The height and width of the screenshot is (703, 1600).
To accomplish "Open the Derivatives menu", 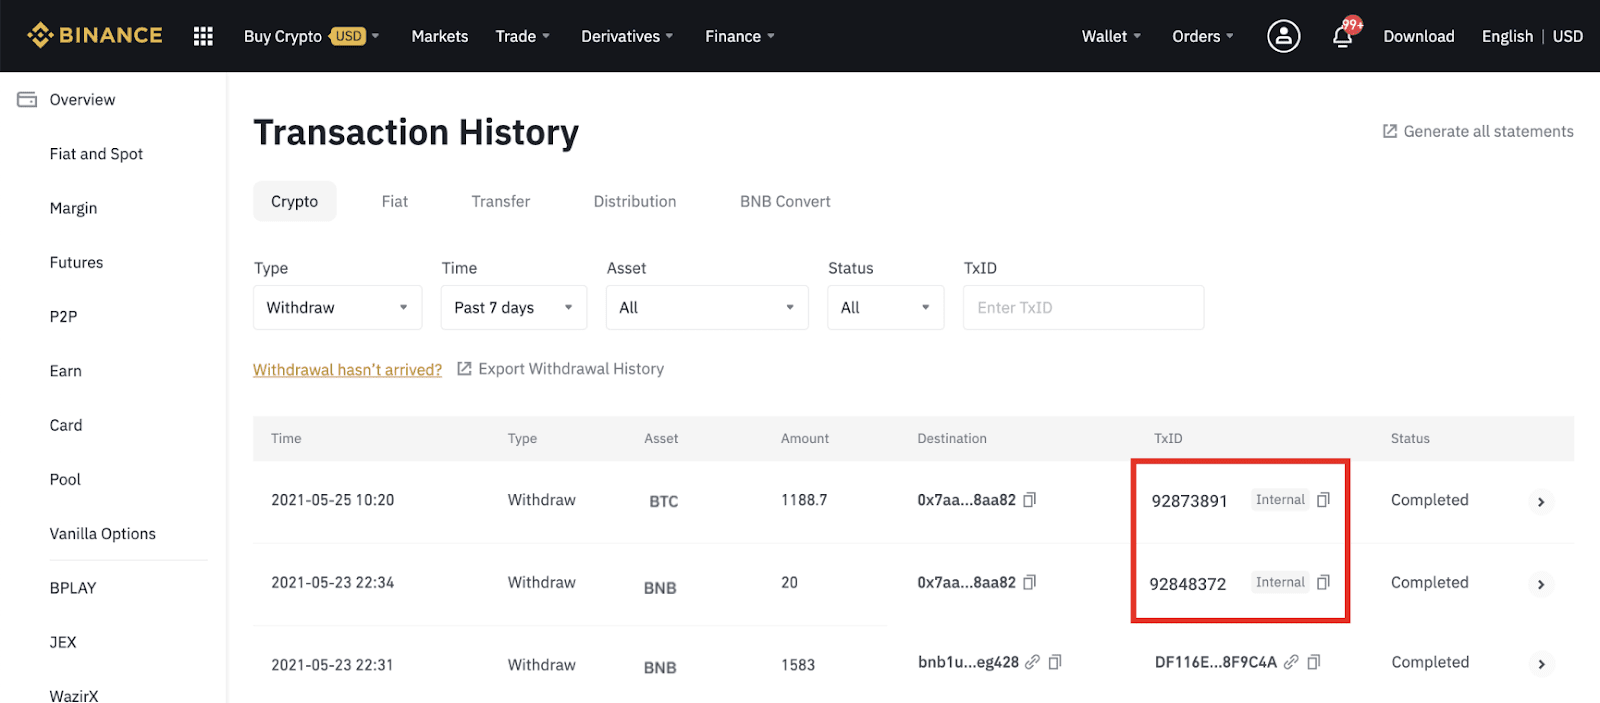I will click(x=627, y=36).
